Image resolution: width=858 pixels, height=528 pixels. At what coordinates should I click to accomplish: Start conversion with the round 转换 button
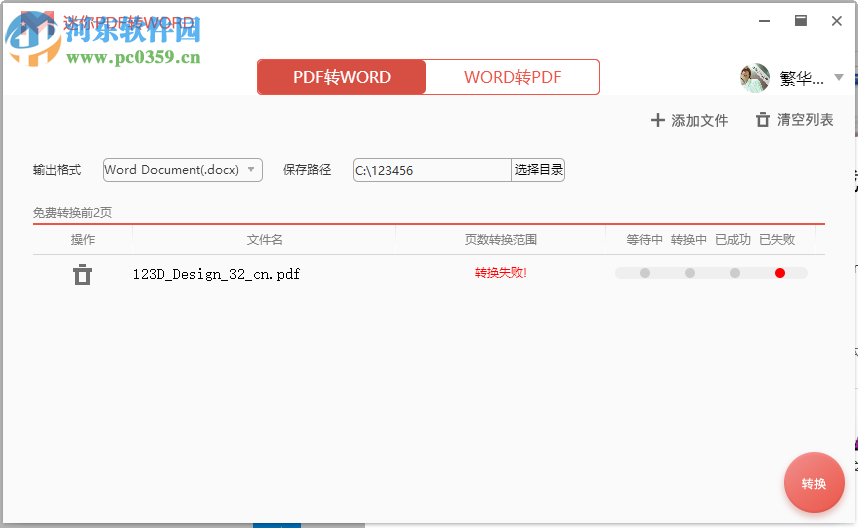814,483
